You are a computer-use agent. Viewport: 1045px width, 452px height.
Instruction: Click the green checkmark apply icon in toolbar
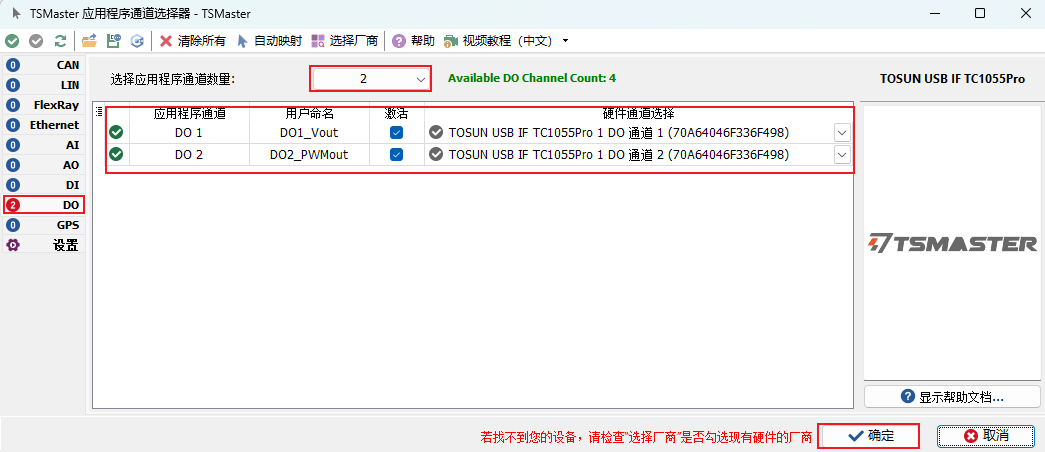tap(11, 41)
